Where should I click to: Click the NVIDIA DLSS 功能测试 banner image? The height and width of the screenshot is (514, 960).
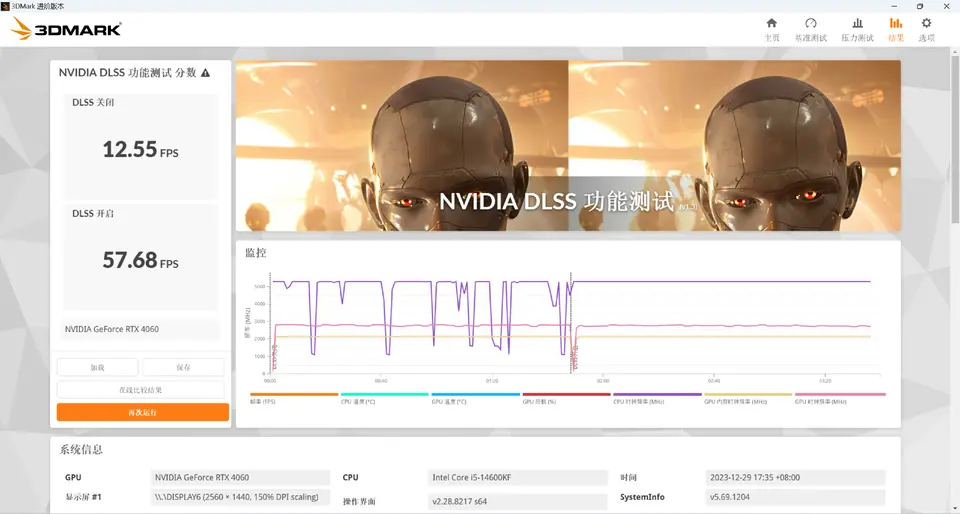[568, 146]
